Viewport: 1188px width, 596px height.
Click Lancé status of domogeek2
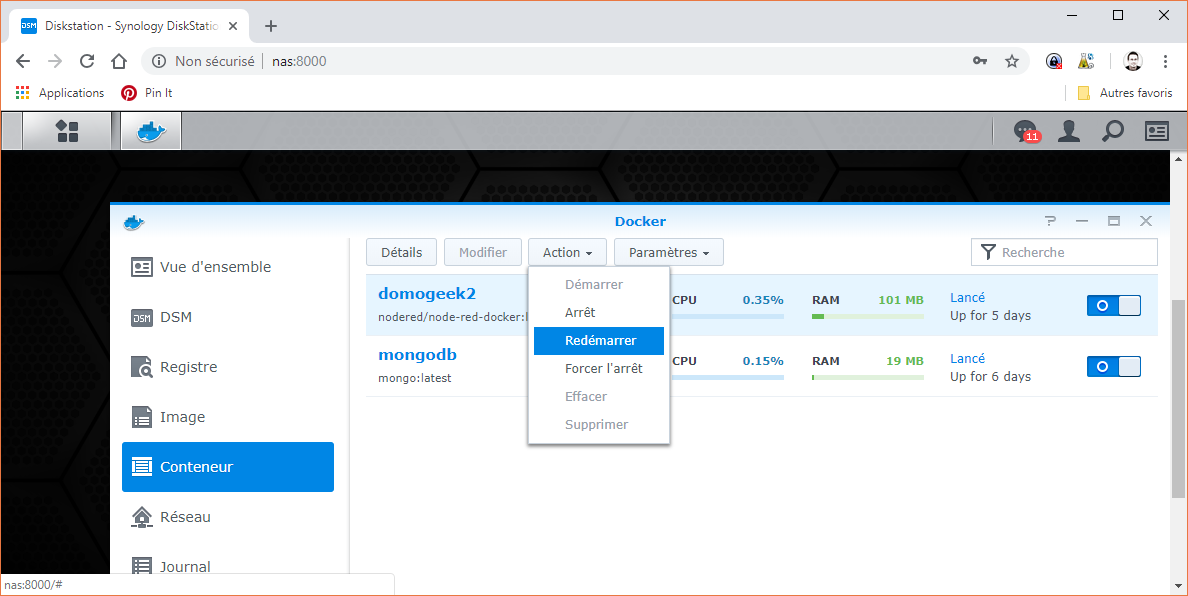click(x=968, y=298)
